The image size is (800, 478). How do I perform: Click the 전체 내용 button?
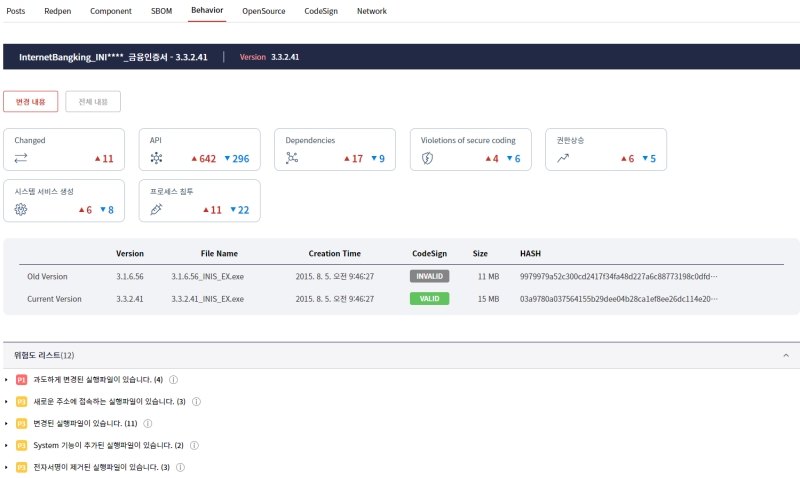click(93, 102)
